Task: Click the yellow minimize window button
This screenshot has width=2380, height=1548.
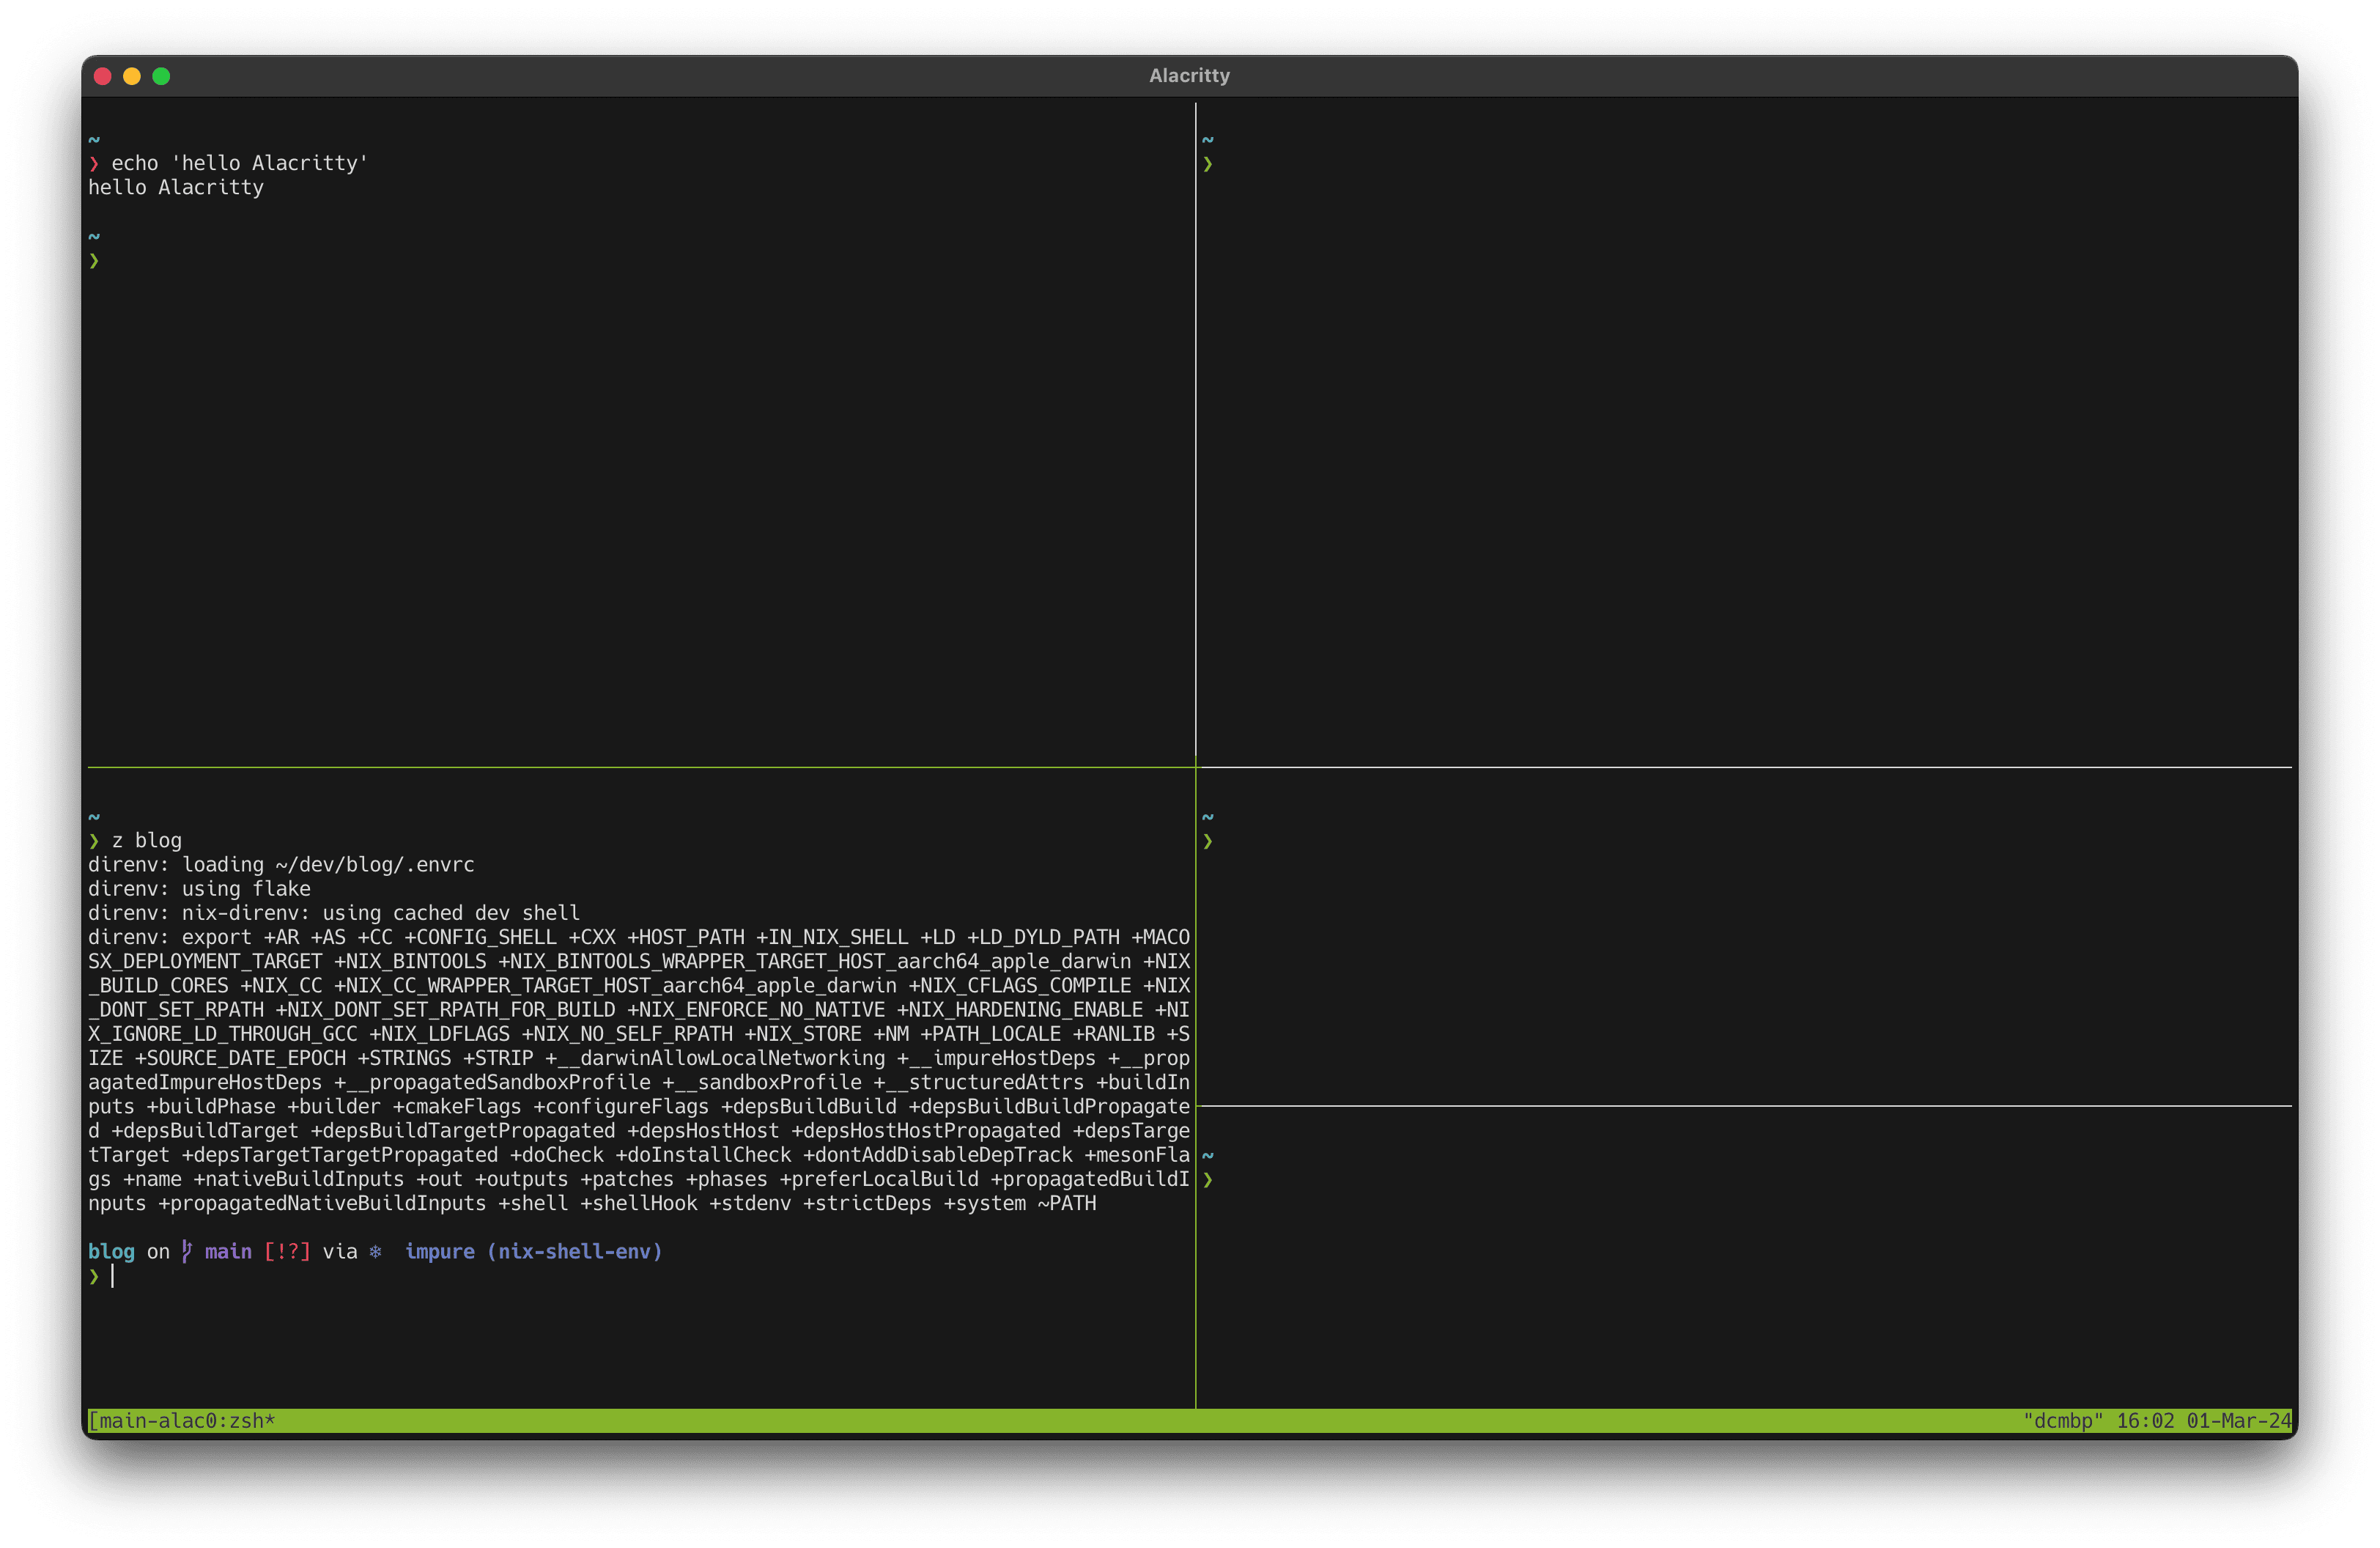Action: click(131, 76)
